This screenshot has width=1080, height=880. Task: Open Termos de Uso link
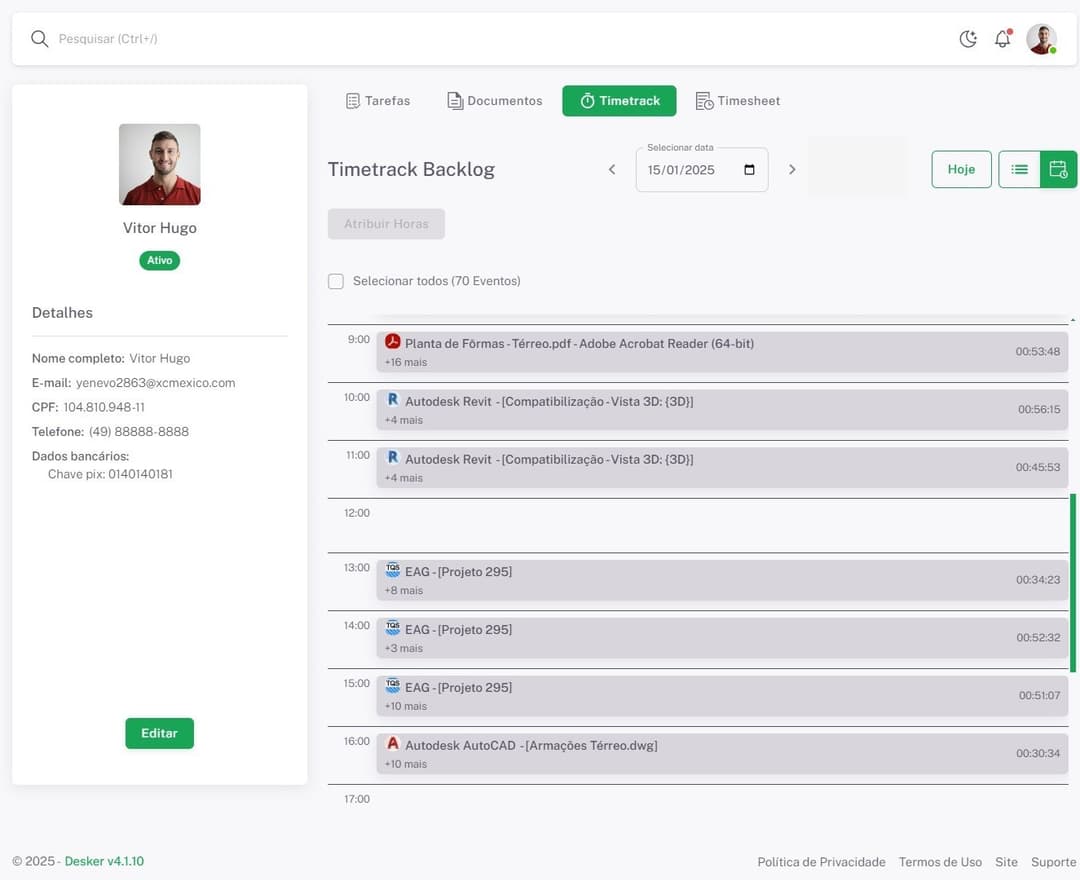(940, 863)
